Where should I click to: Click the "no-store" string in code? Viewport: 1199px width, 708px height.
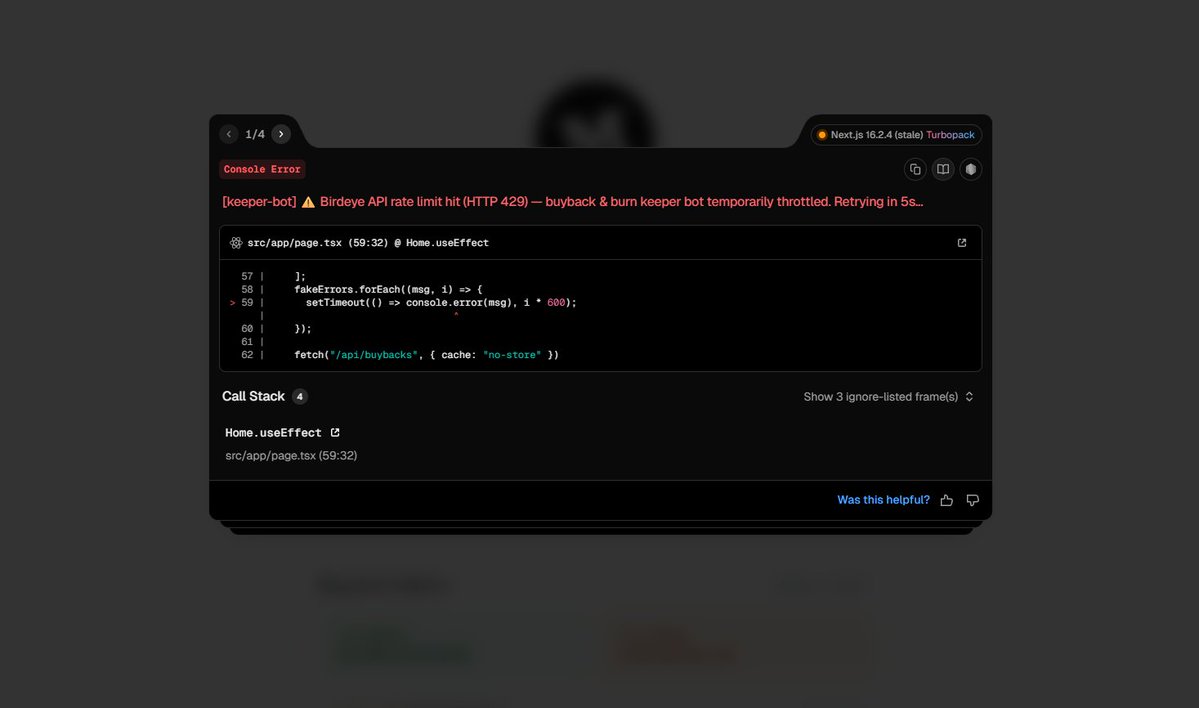click(x=512, y=355)
